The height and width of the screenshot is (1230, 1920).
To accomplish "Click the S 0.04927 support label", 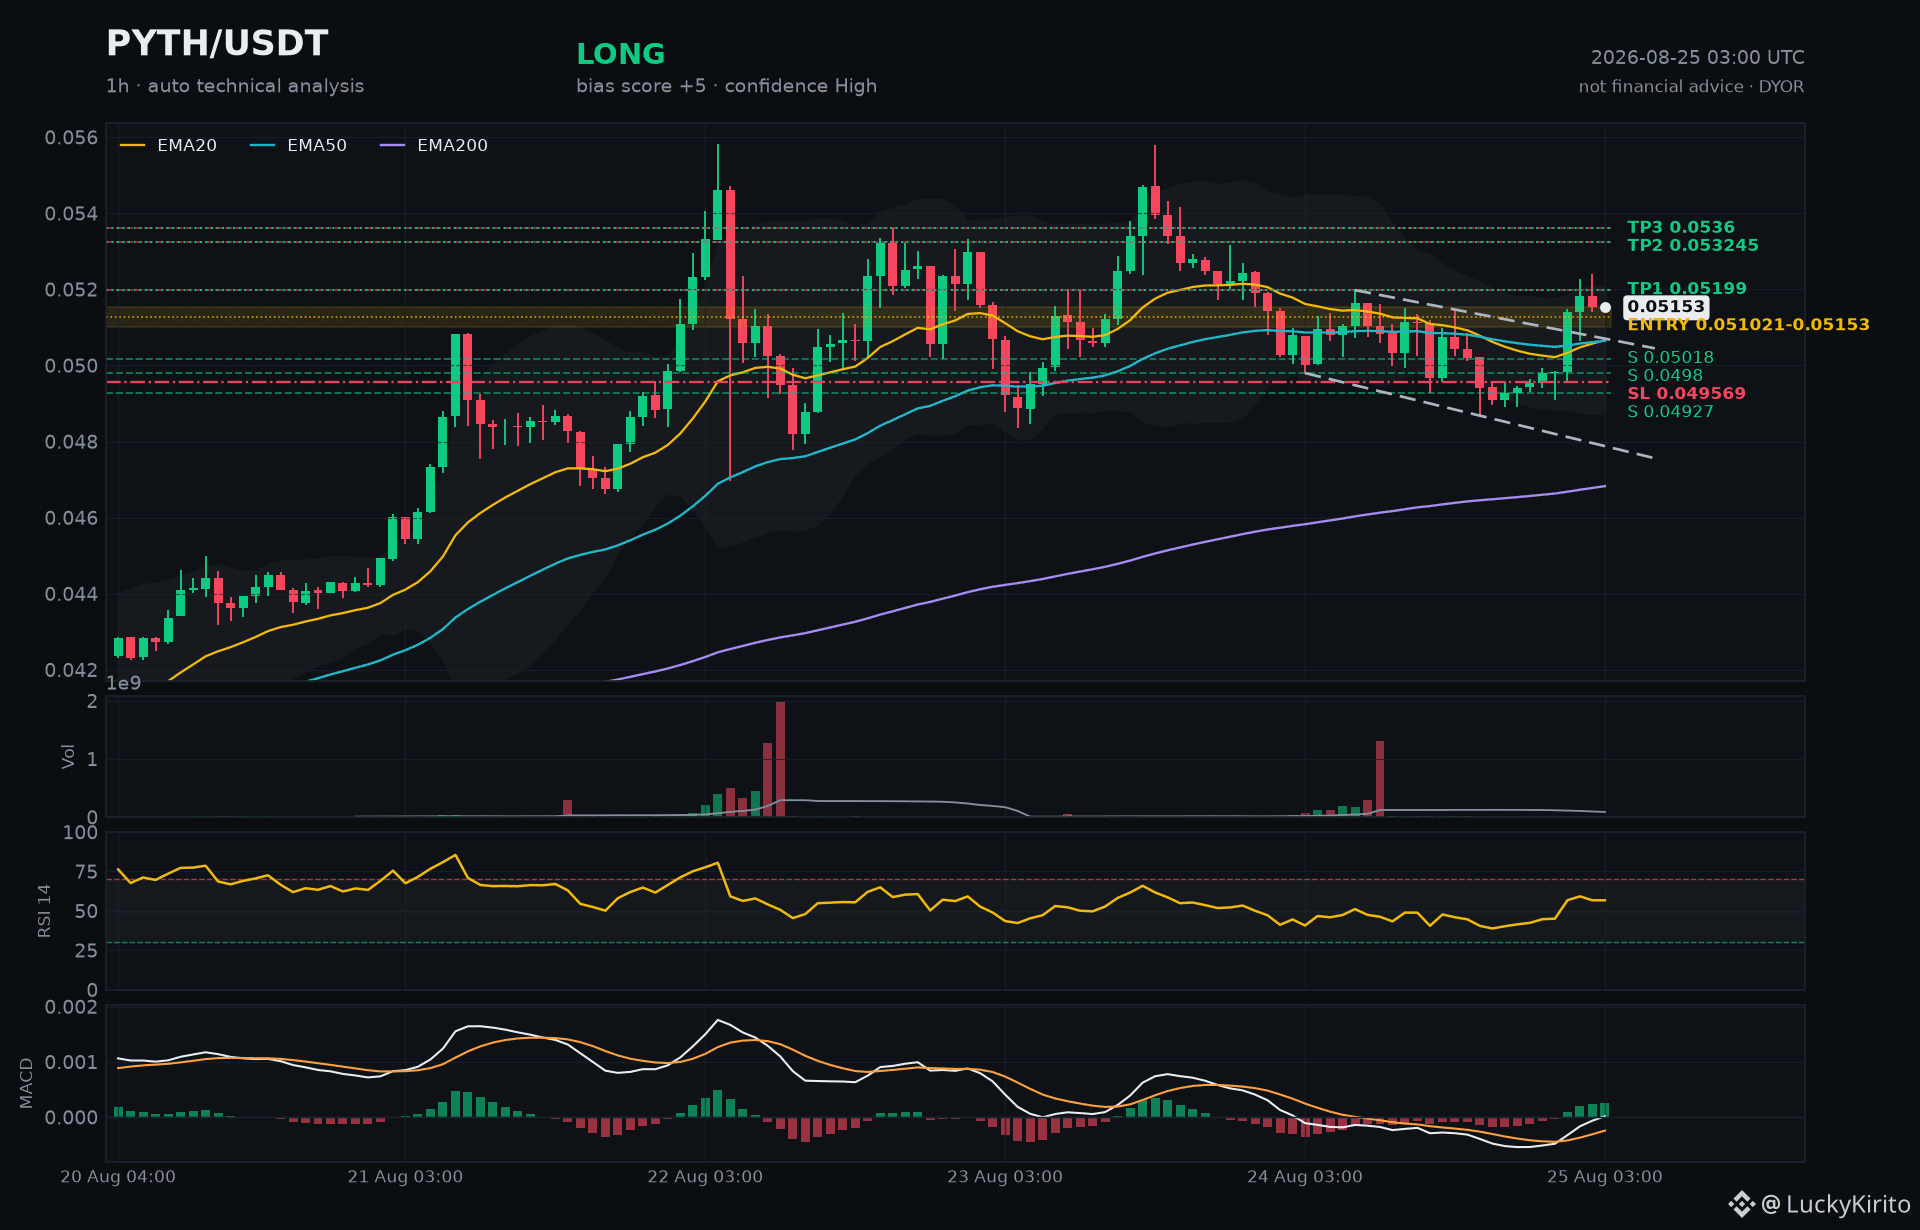I will pos(1670,412).
